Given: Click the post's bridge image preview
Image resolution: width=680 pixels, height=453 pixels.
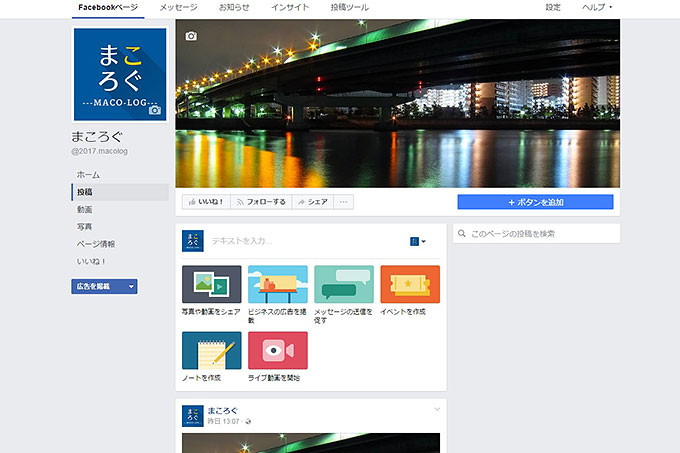Looking at the screenshot, I should (x=311, y=443).
